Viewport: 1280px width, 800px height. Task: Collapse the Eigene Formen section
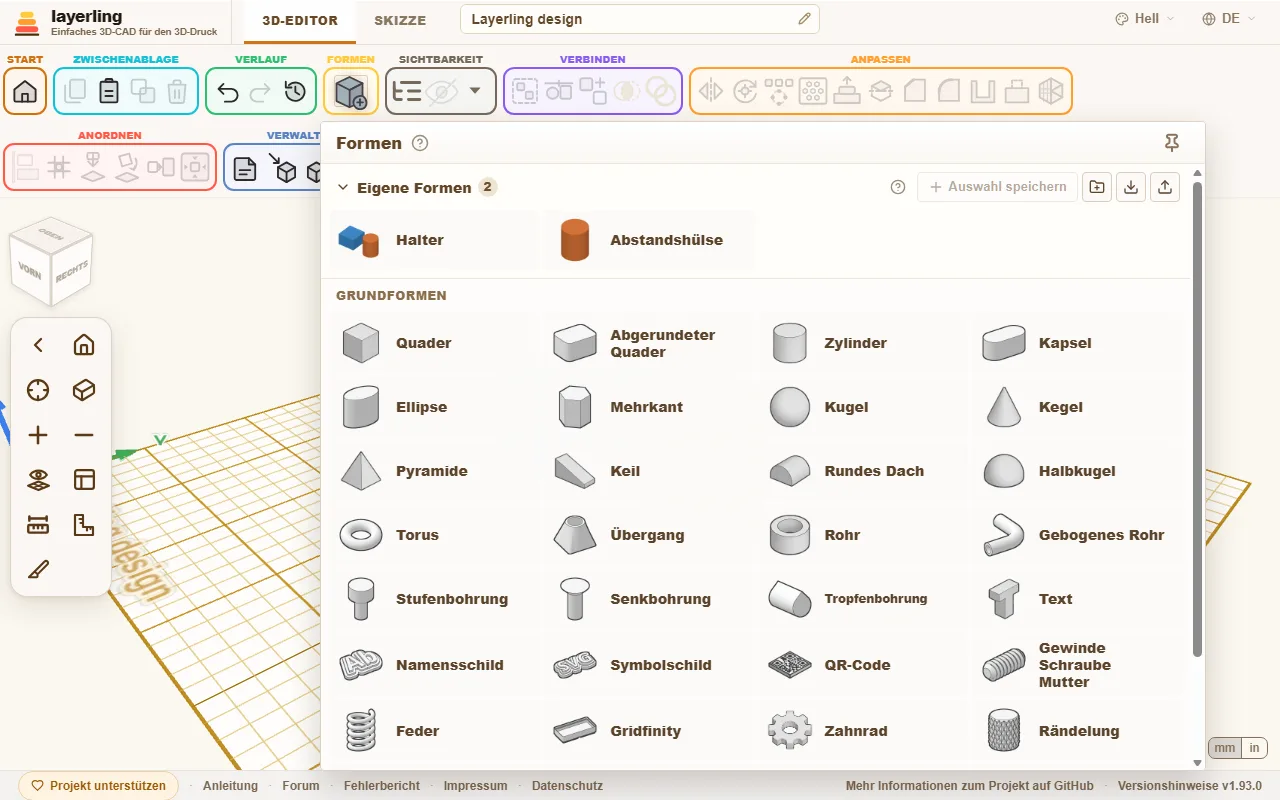[343, 187]
